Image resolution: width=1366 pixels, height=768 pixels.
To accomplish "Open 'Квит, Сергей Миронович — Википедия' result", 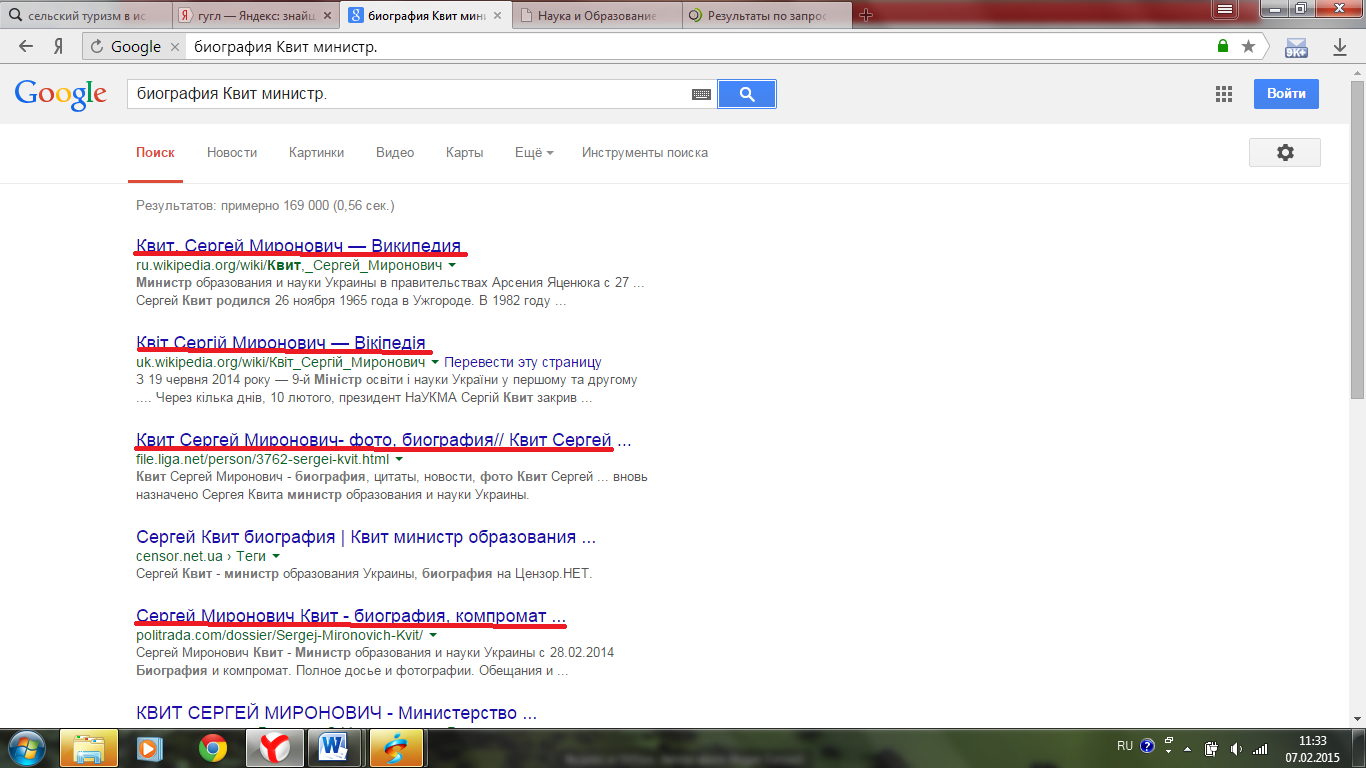I will (x=298, y=246).
